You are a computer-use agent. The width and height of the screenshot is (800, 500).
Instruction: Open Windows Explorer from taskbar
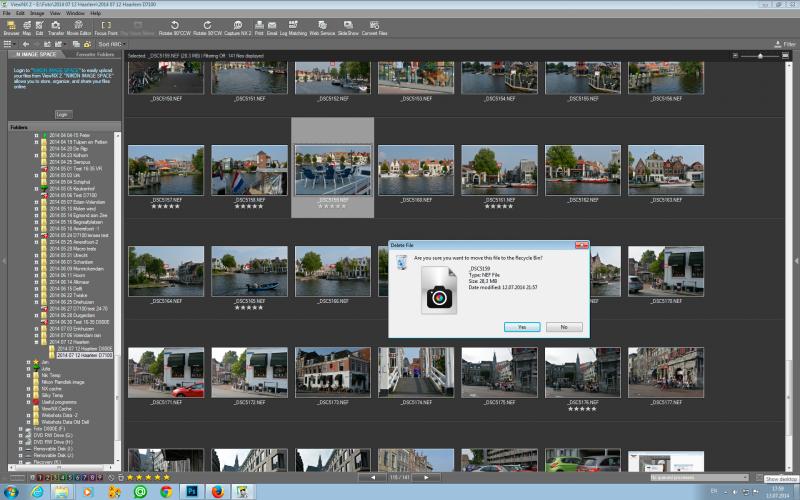point(62,492)
